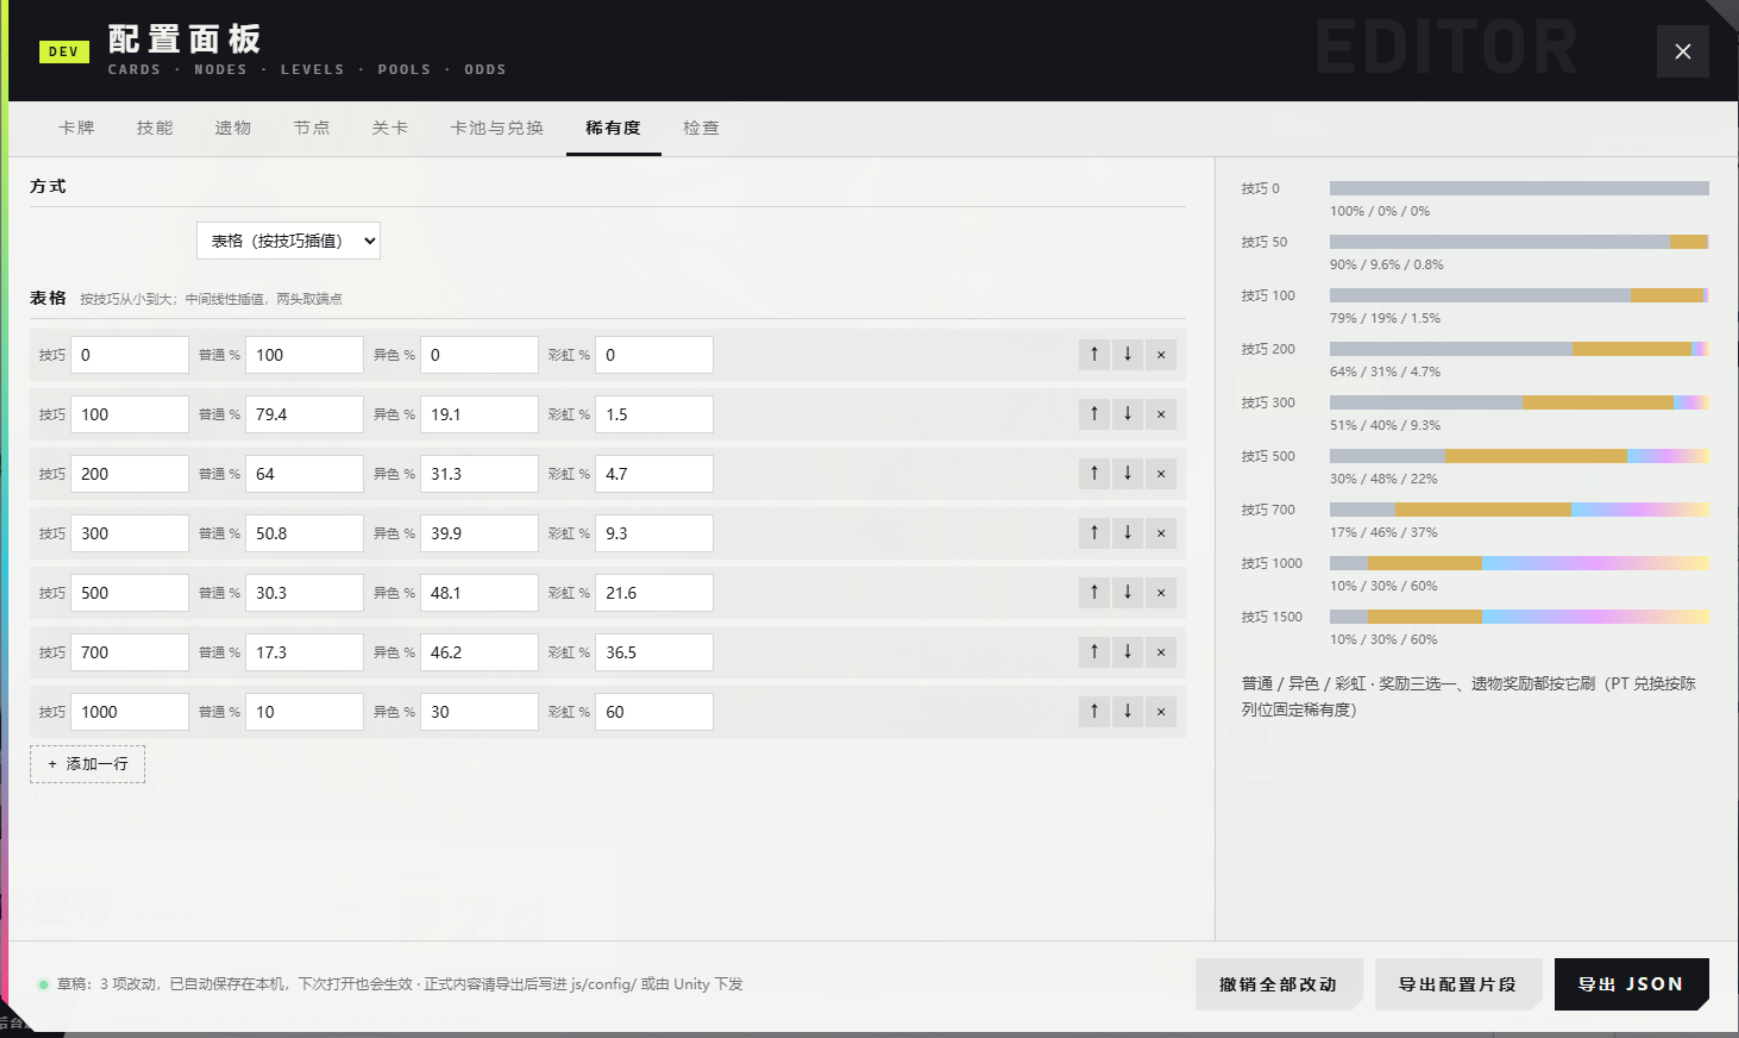Move the 技巧 200 row down
This screenshot has width=1739, height=1038.
[1127, 474]
